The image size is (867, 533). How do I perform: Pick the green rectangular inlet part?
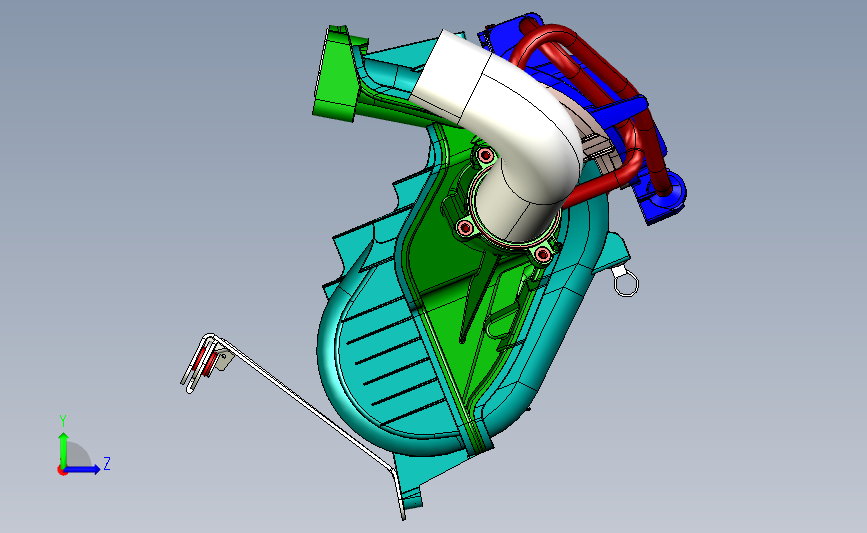click(x=337, y=73)
